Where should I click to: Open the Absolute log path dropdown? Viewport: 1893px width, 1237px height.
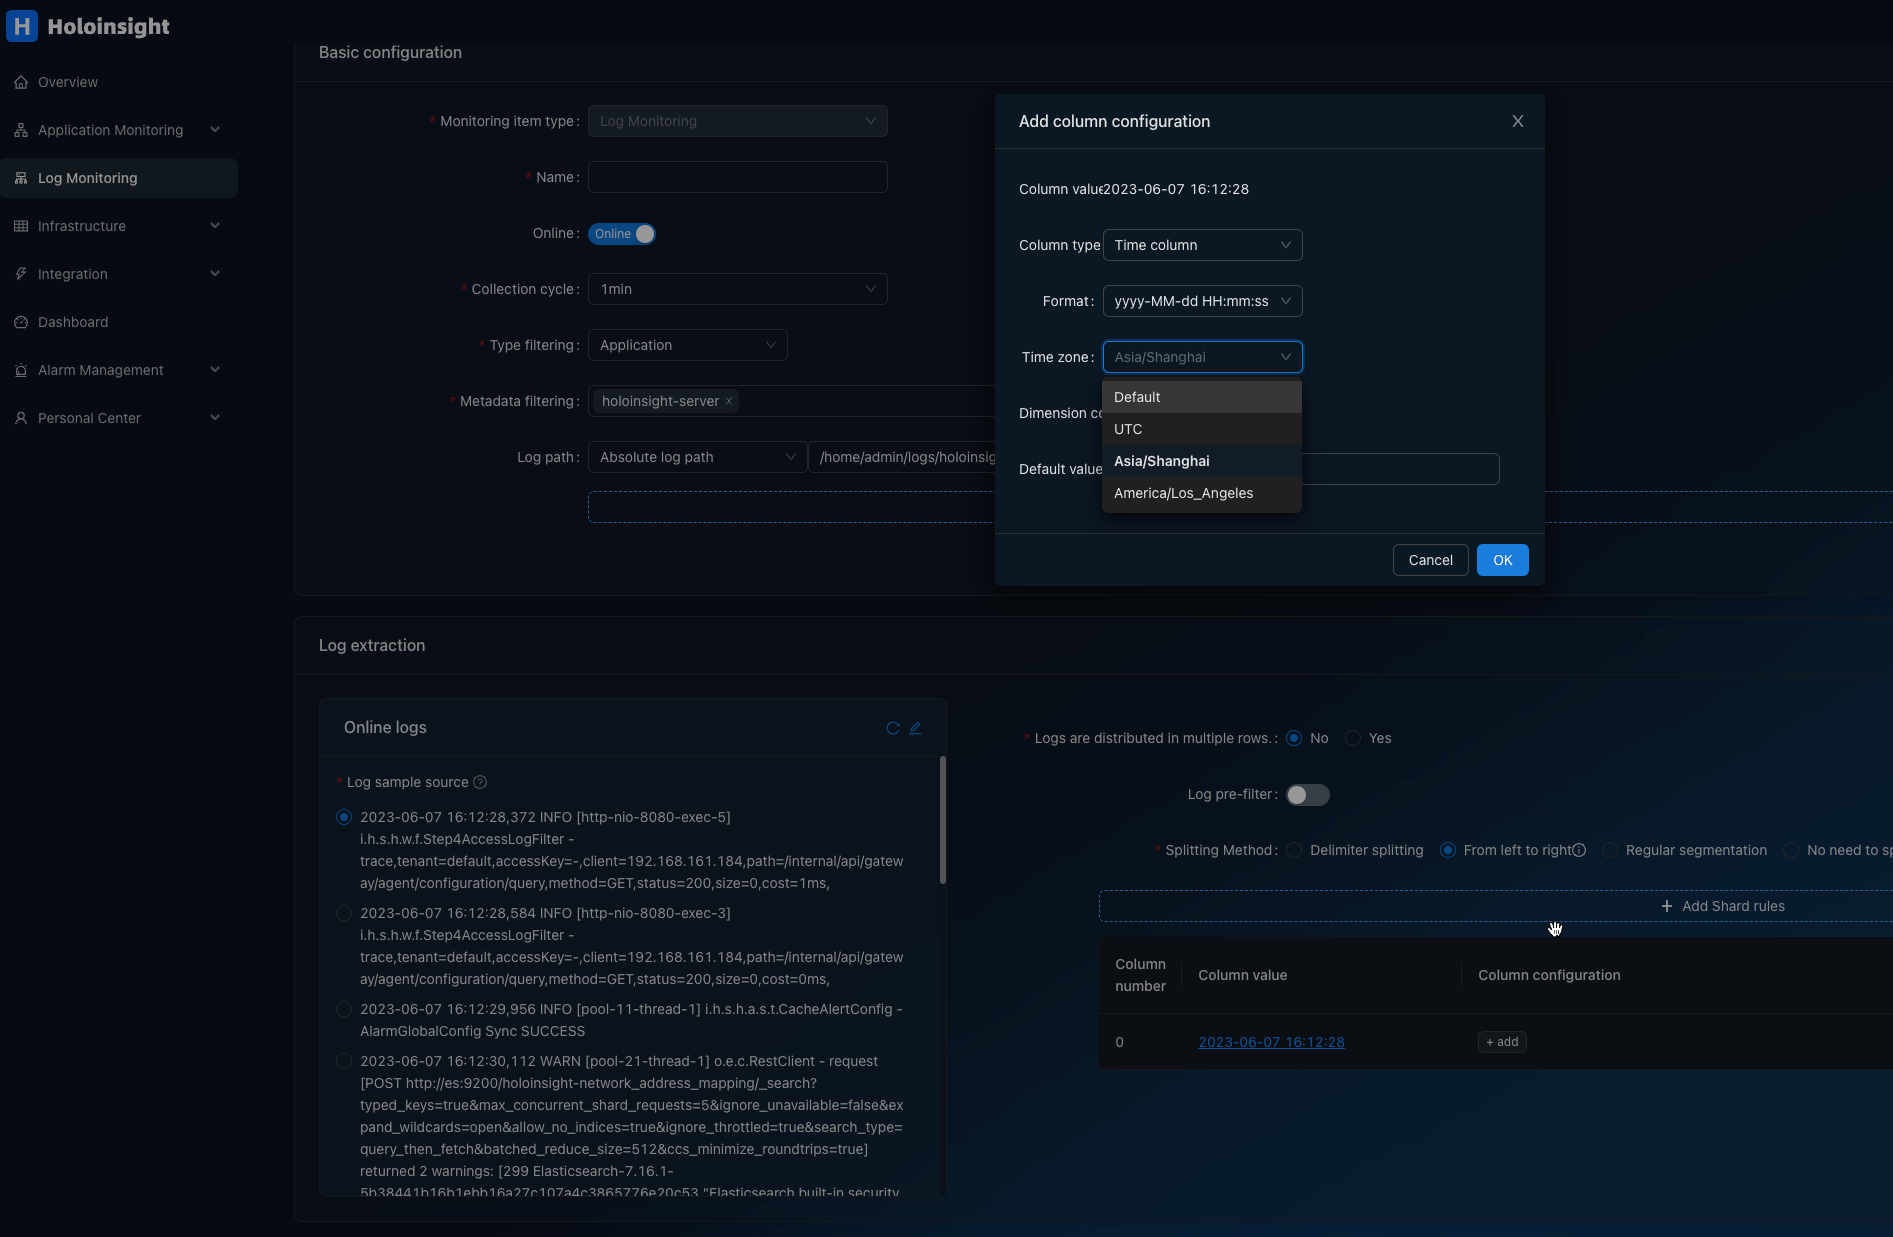pos(698,457)
